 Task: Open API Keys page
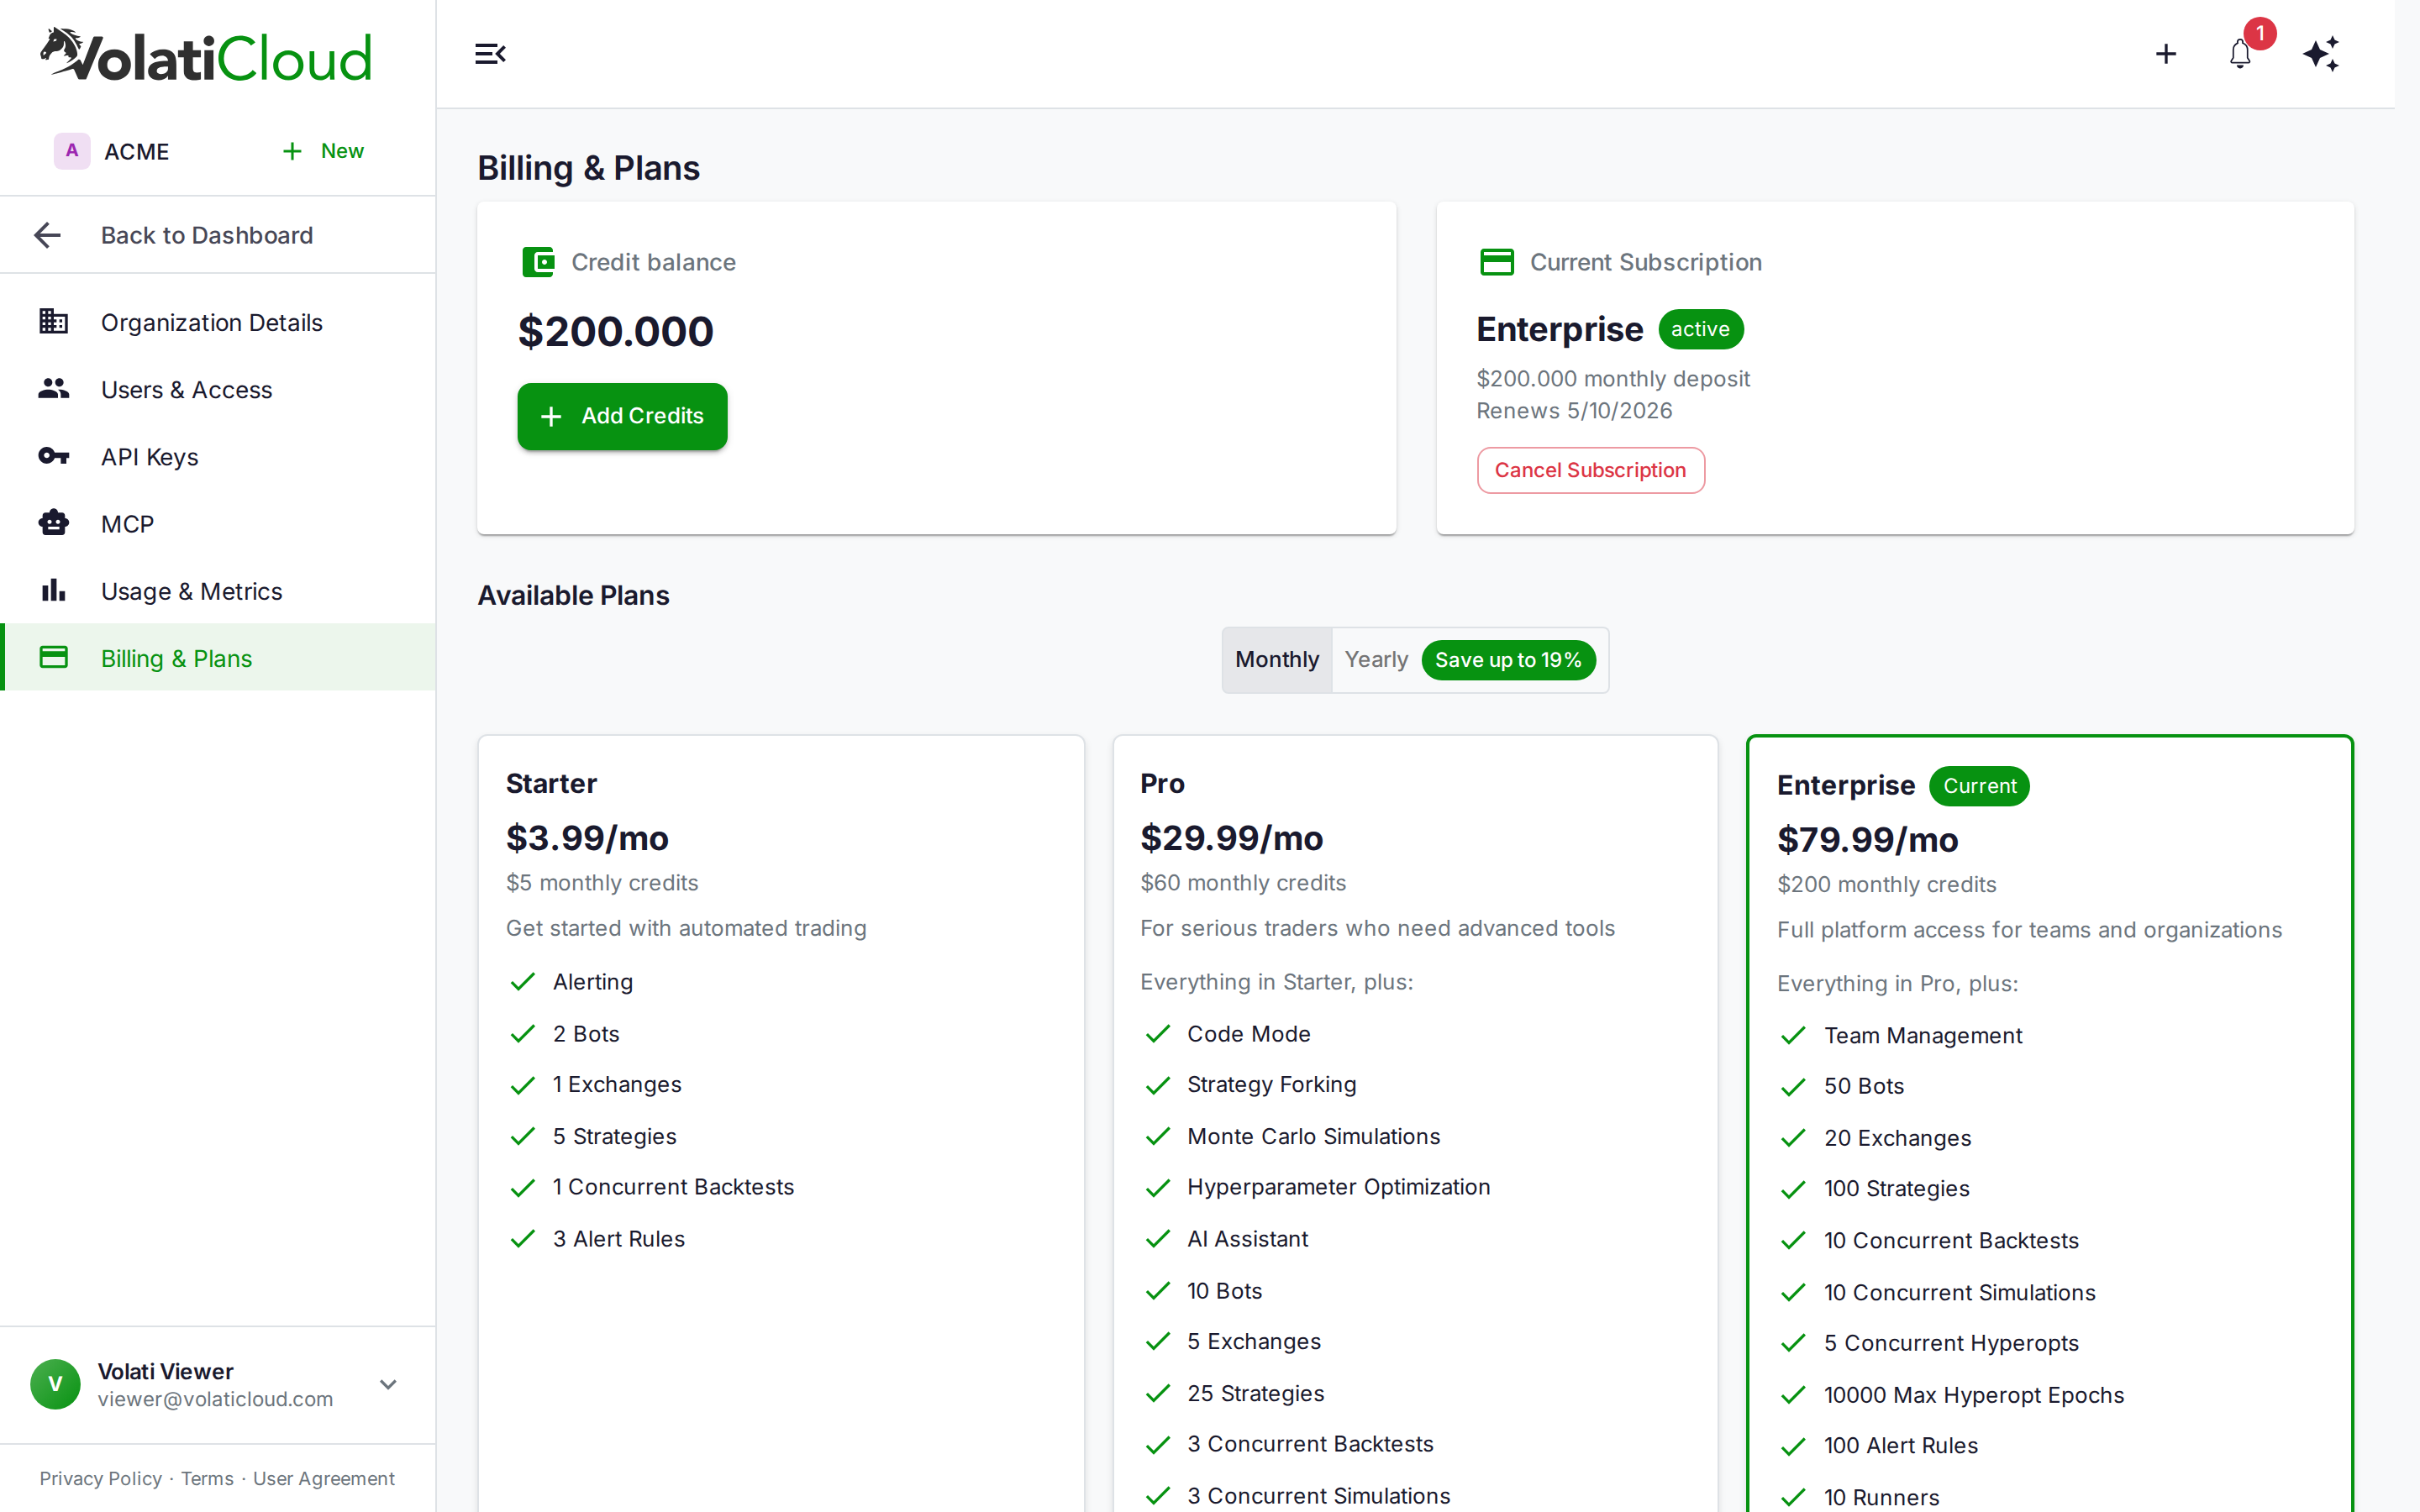pos(218,456)
